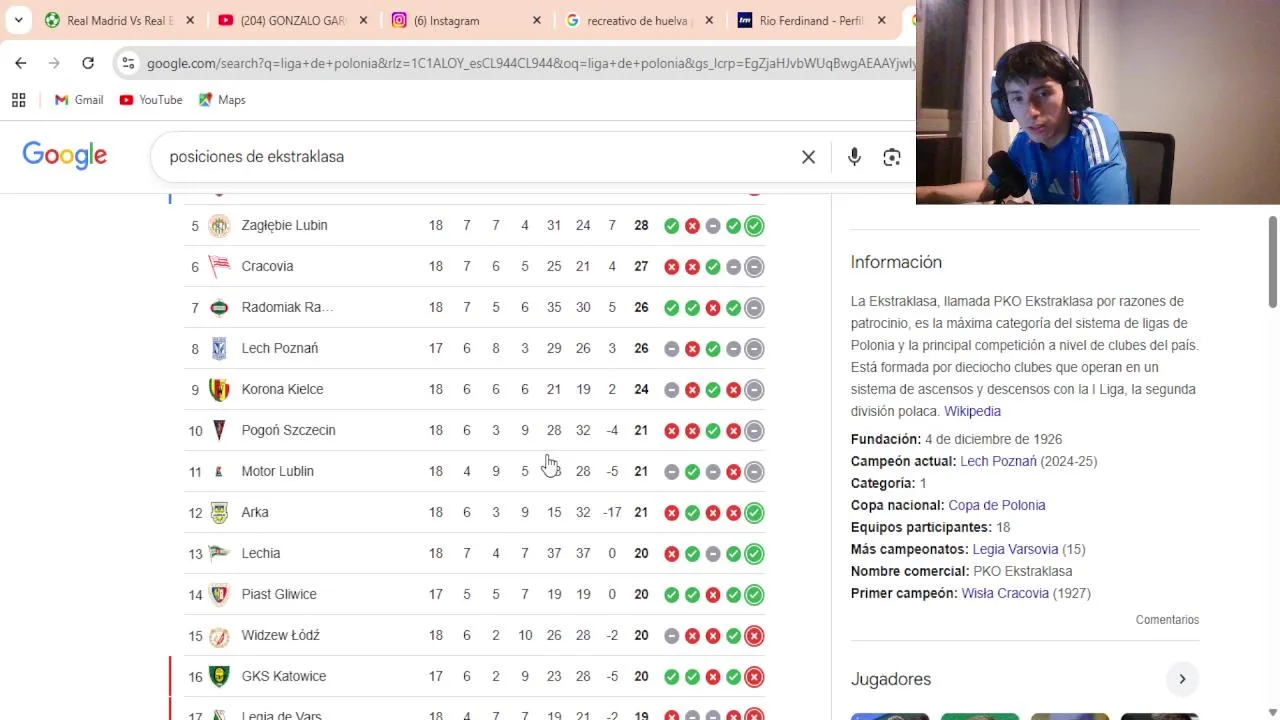Screen dimensions: 1280x720
Task: Click the Widzew Łódź club crest
Action: 219,635
